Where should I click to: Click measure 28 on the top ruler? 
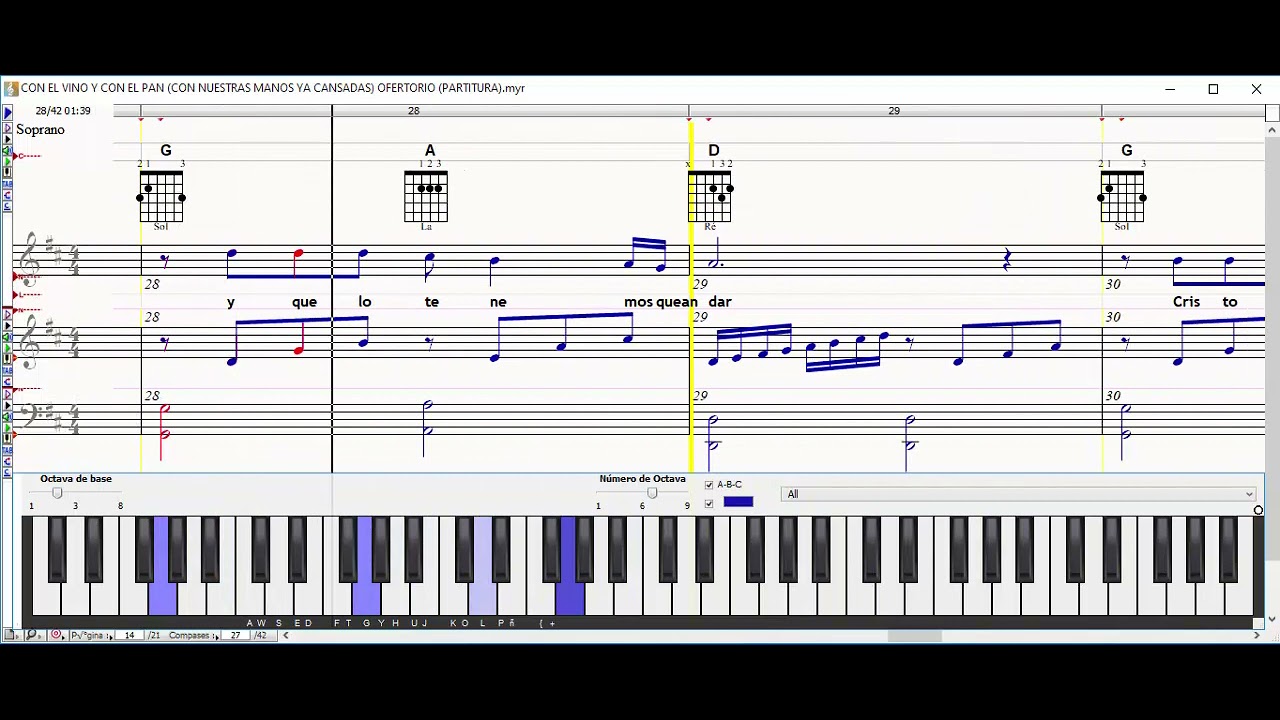[413, 111]
